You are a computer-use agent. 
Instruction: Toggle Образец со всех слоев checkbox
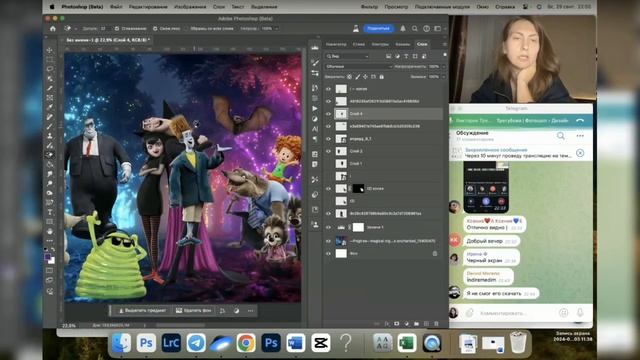coord(187,29)
